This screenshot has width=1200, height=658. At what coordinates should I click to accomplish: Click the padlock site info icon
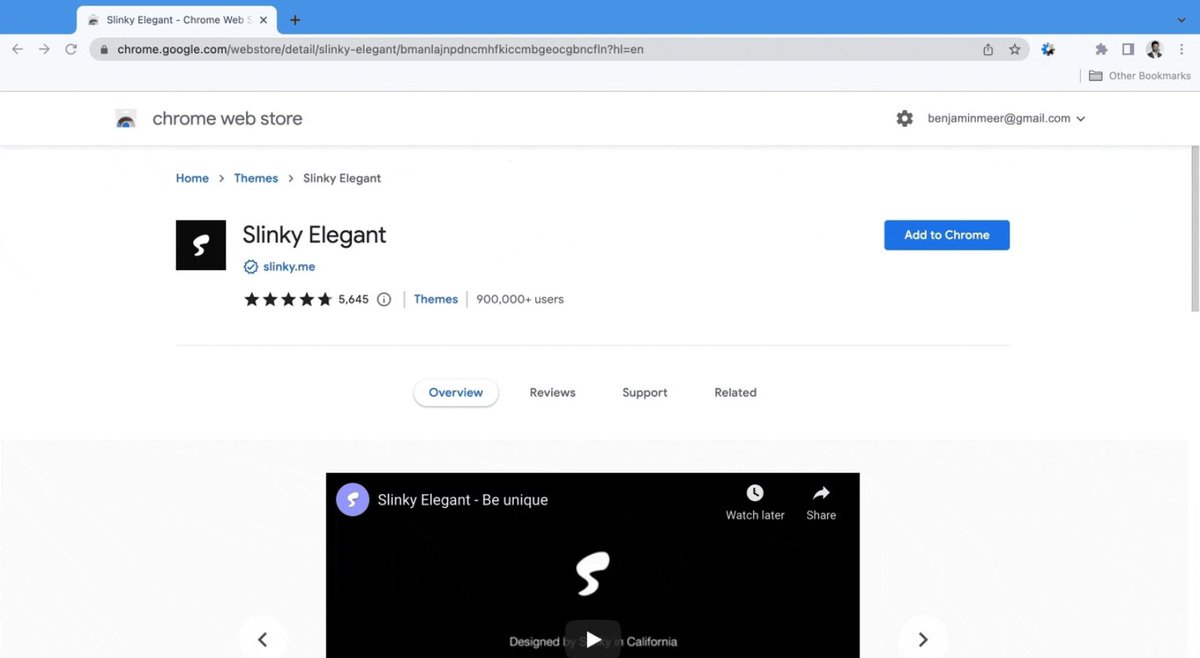click(x=103, y=49)
